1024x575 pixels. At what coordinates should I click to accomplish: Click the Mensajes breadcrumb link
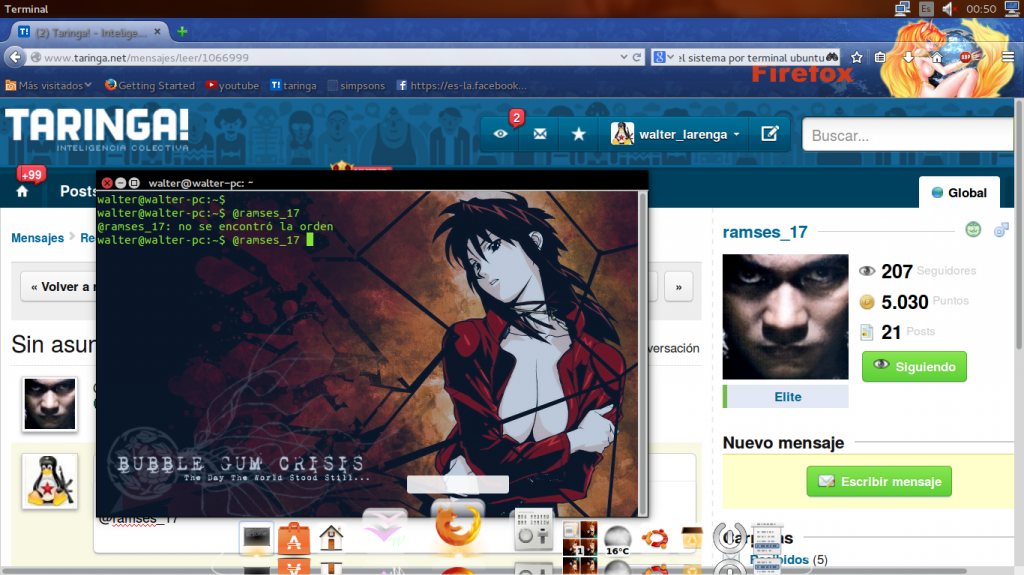[37, 238]
